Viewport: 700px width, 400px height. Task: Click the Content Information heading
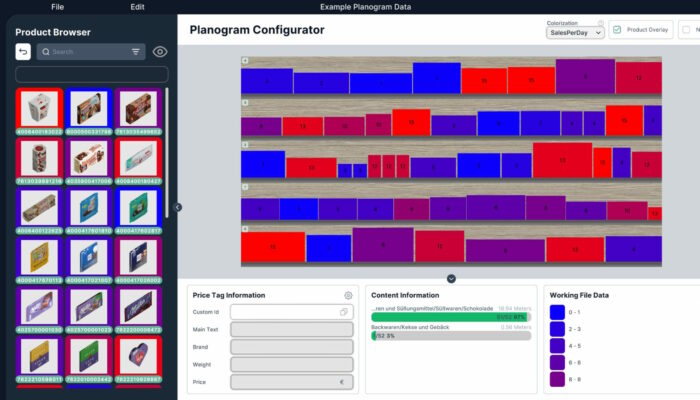tap(405, 295)
